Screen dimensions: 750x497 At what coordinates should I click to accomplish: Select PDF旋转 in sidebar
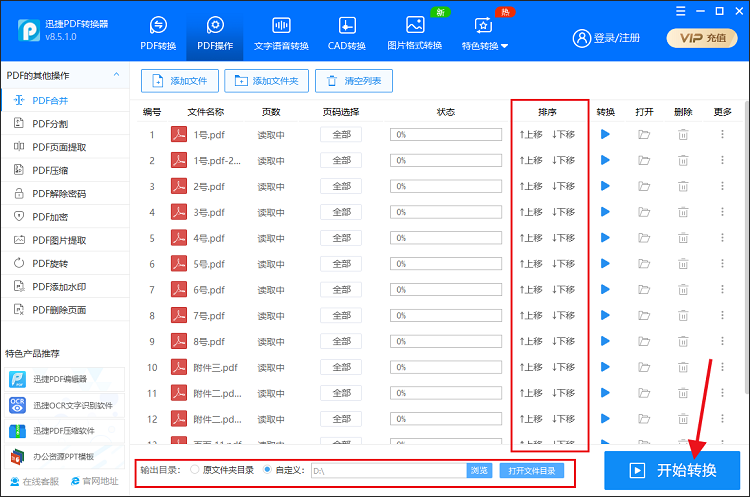coord(65,264)
